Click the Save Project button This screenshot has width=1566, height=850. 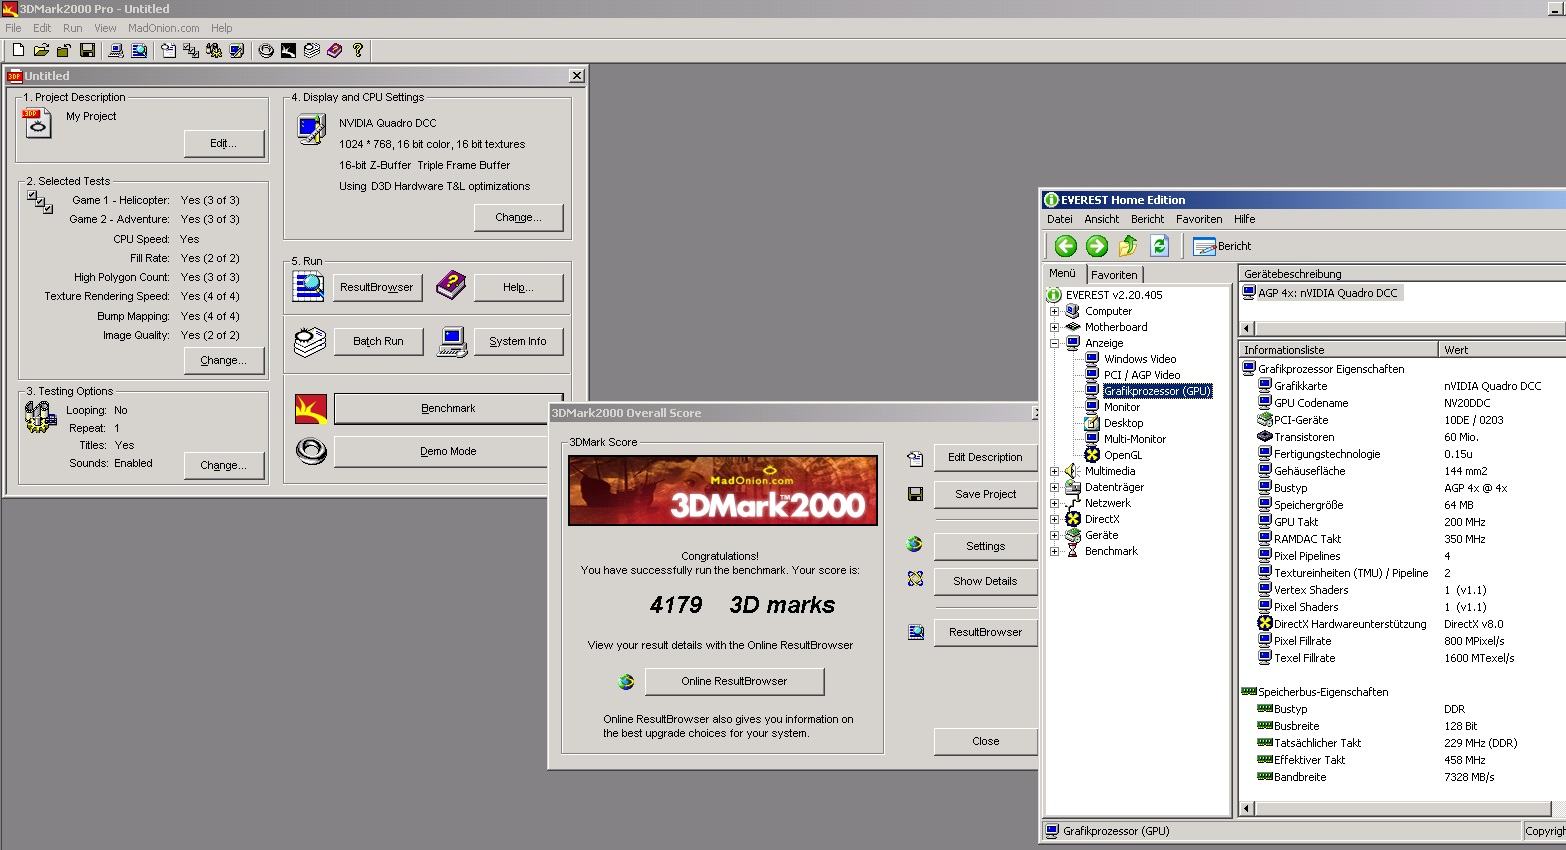[985, 494]
